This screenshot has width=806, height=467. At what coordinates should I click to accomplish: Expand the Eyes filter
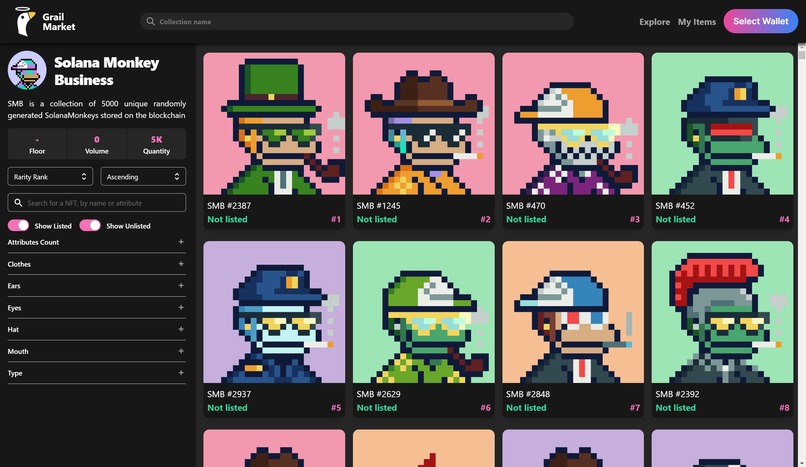click(97, 308)
